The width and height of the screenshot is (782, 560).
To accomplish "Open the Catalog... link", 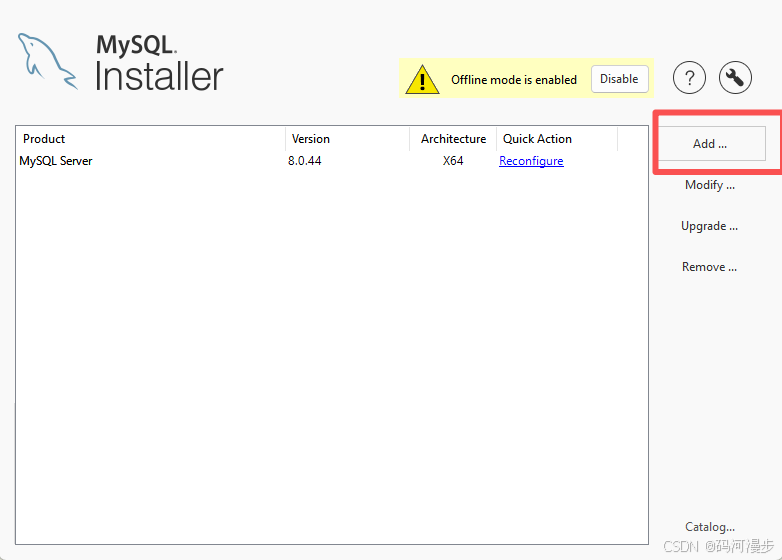I will tap(710, 527).
